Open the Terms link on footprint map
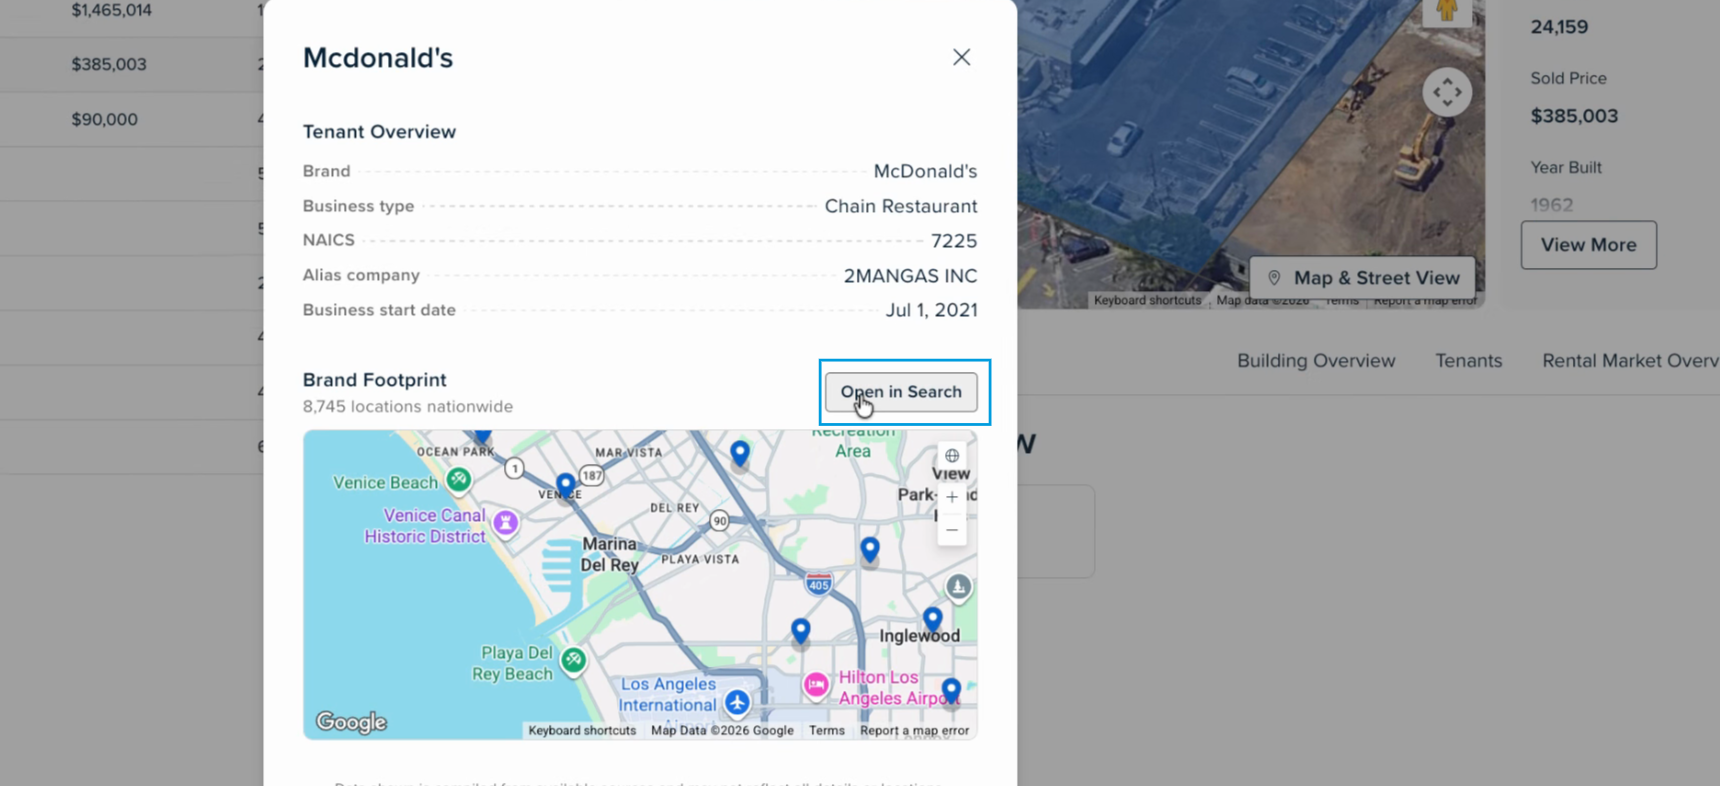 coord(826,731)
